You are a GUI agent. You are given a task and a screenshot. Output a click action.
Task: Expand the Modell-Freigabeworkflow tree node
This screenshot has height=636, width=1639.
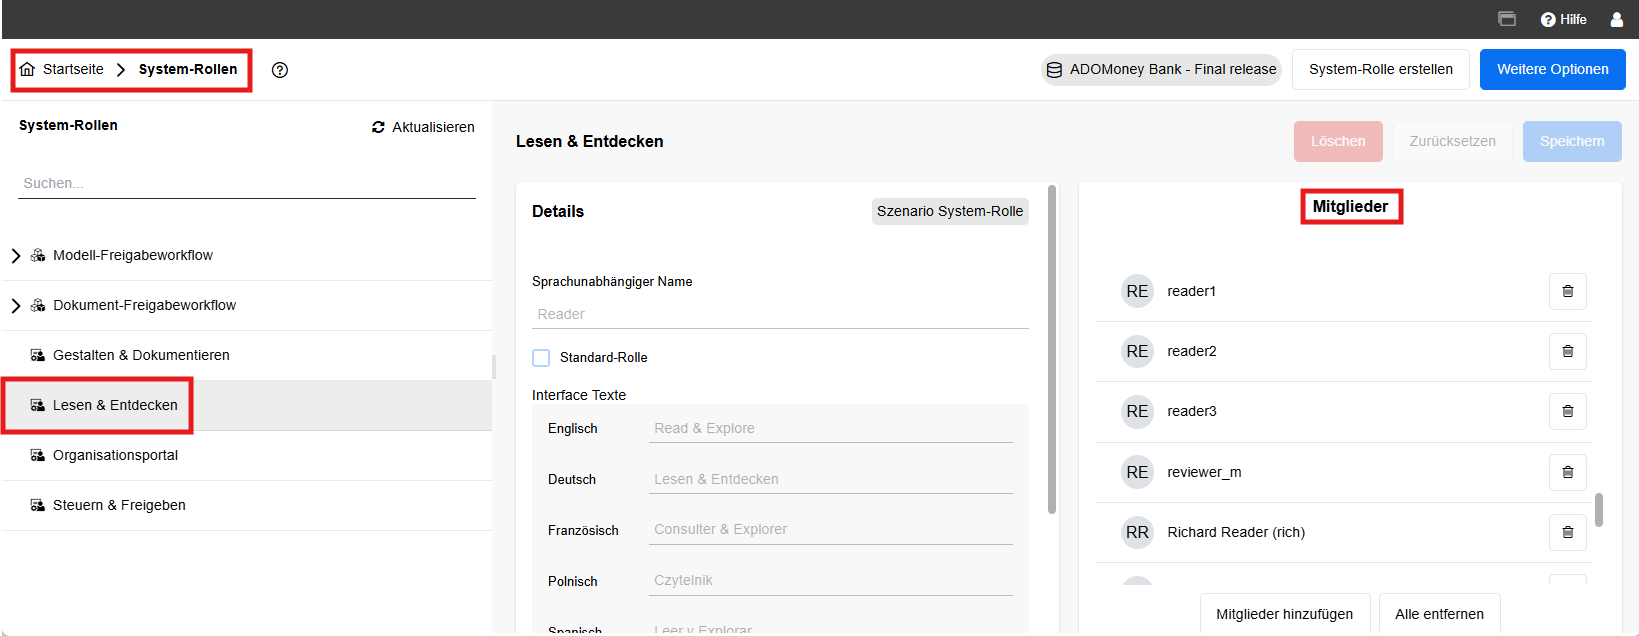click(16, 256)
